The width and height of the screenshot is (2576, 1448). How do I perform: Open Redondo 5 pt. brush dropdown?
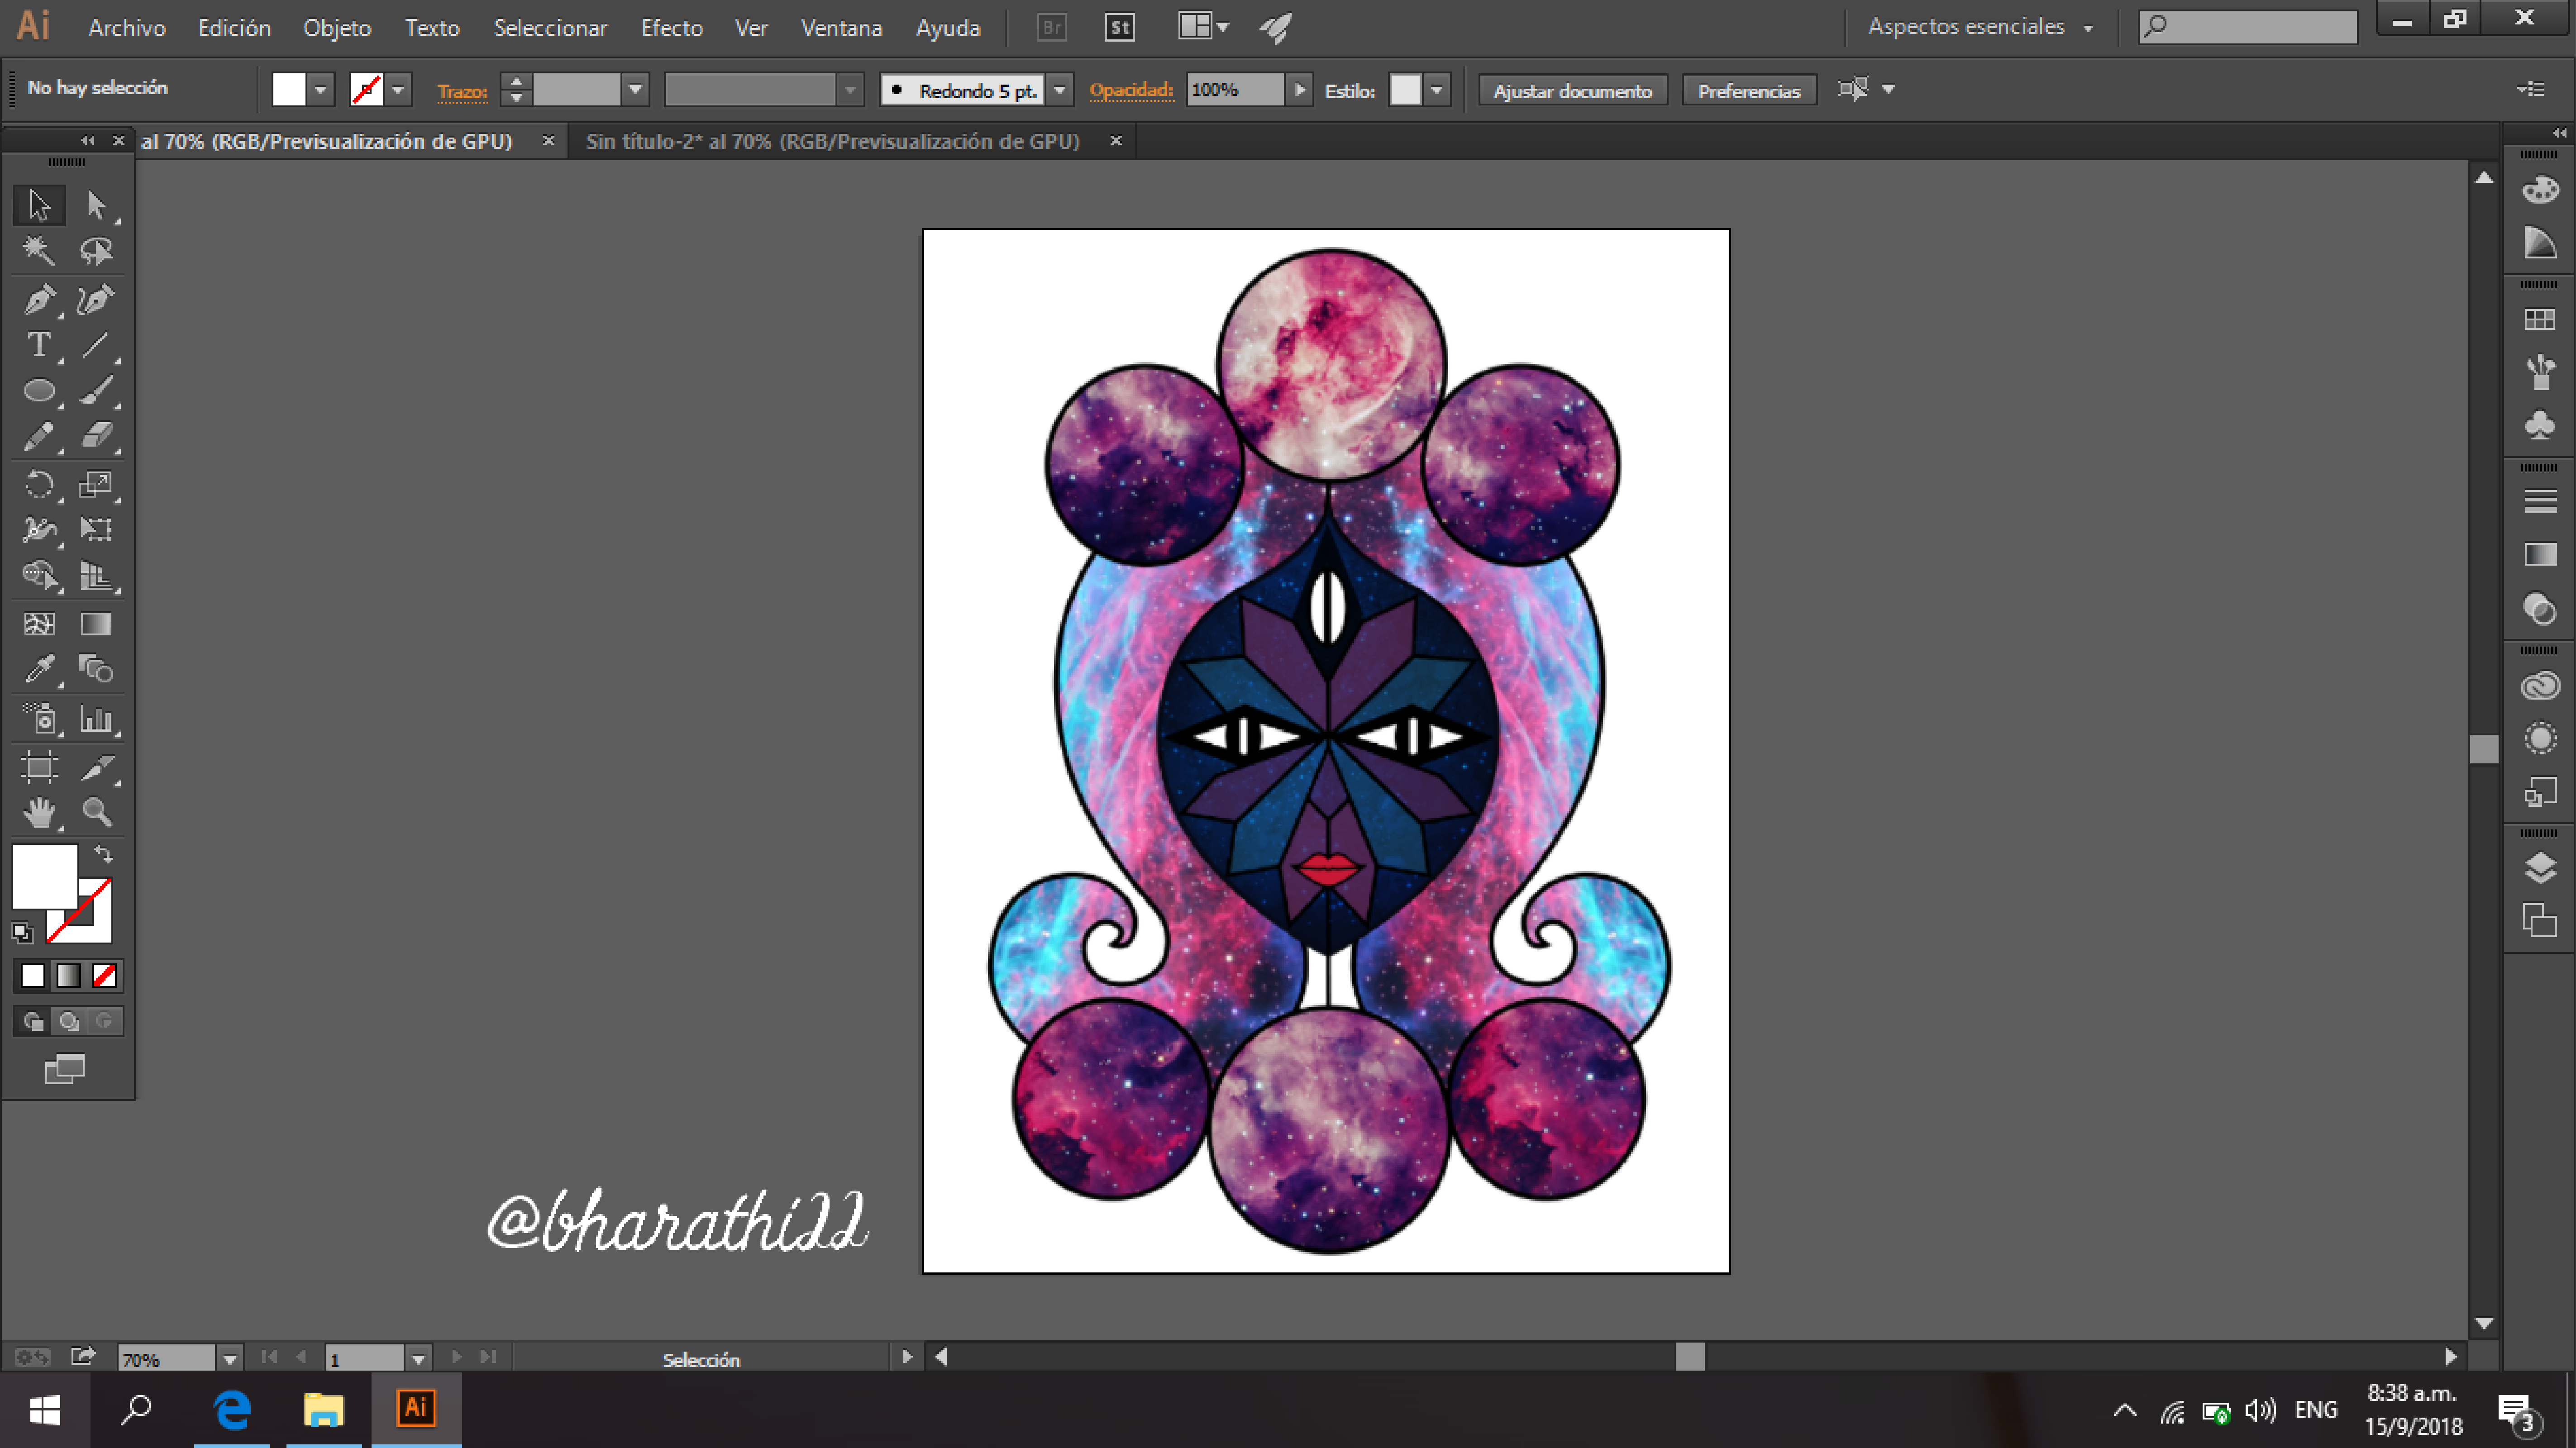pyautogui.click(x=1060, y=90)
